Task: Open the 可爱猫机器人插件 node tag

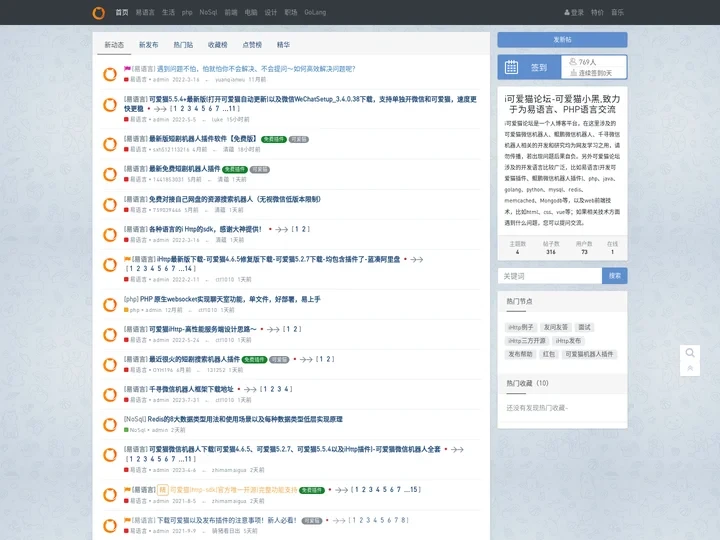Action: pyautogui.click(x=589, y=354)
